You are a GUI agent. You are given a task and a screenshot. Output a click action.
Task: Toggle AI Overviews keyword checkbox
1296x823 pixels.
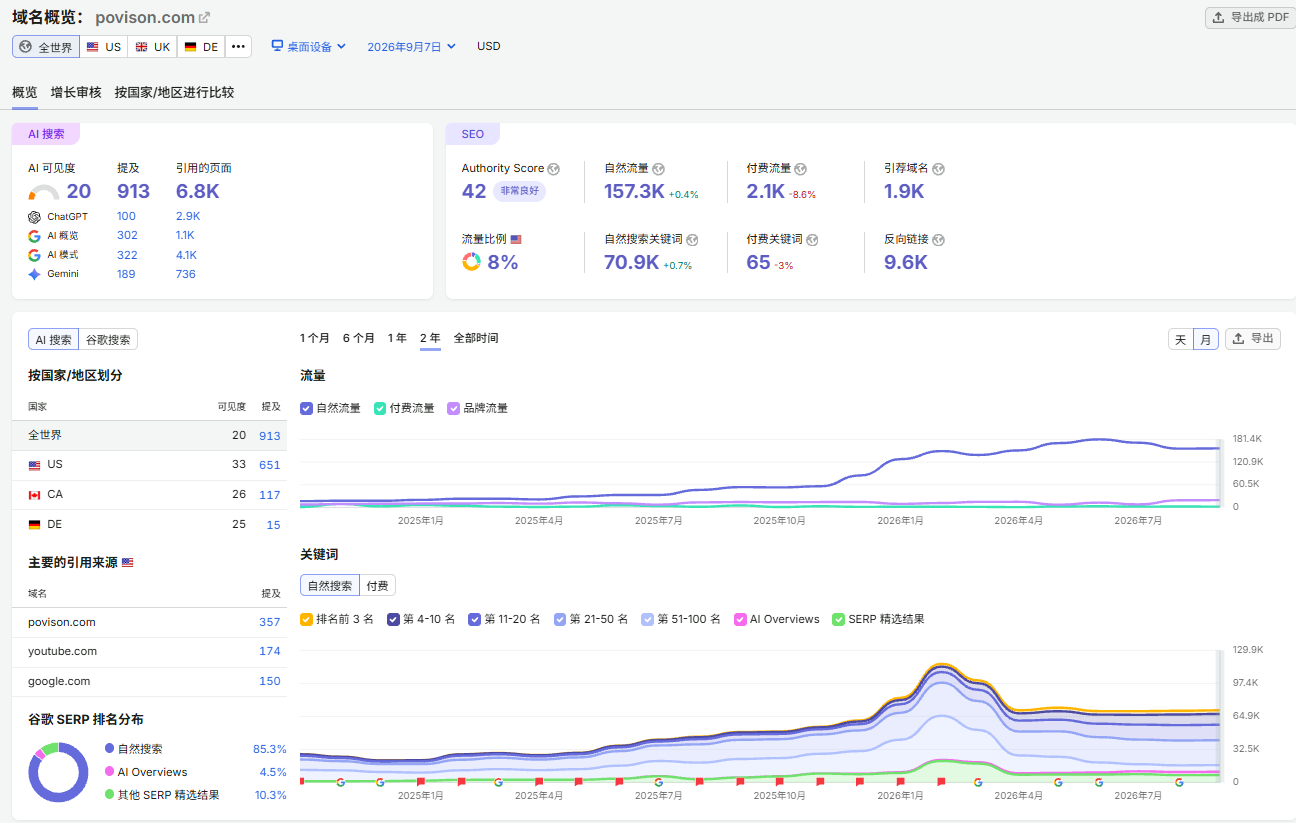point(740,619)
